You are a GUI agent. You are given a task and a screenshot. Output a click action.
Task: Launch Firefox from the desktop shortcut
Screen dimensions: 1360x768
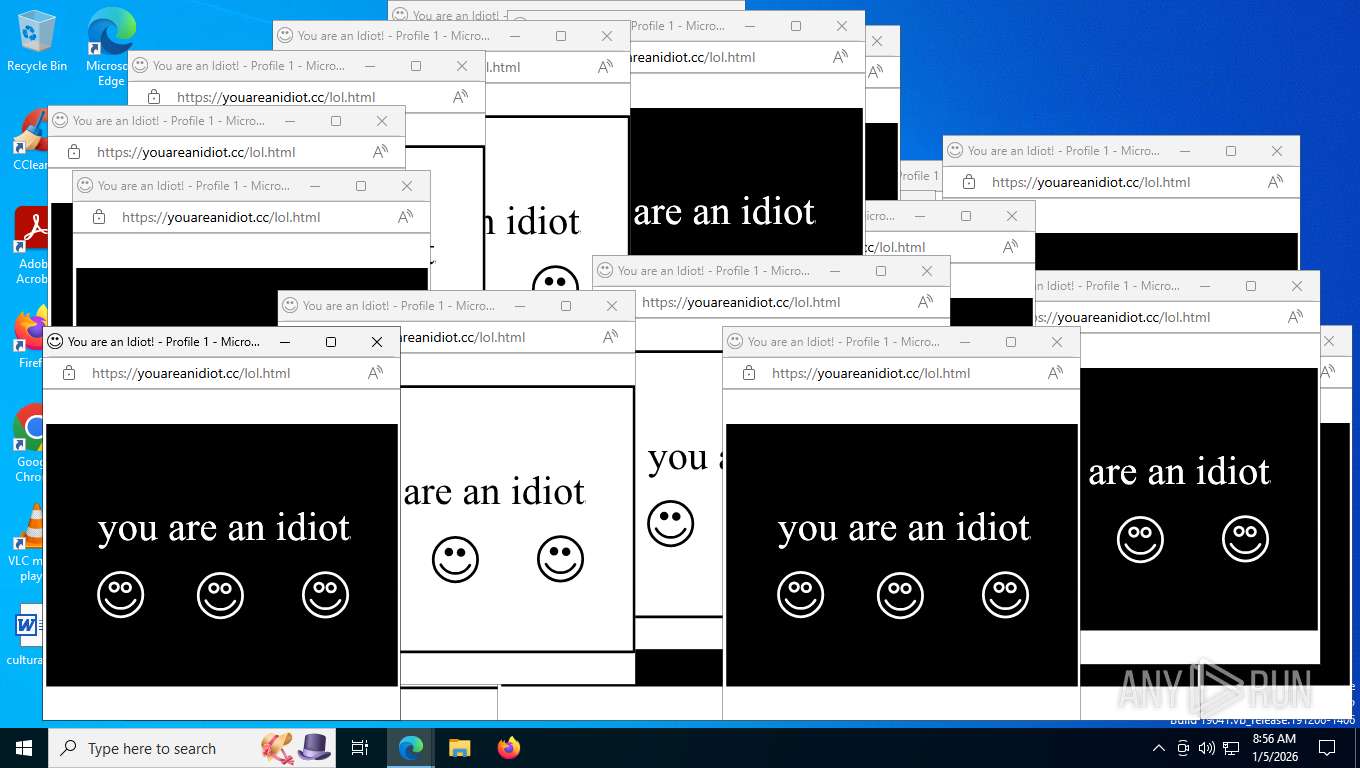(30, 338)
